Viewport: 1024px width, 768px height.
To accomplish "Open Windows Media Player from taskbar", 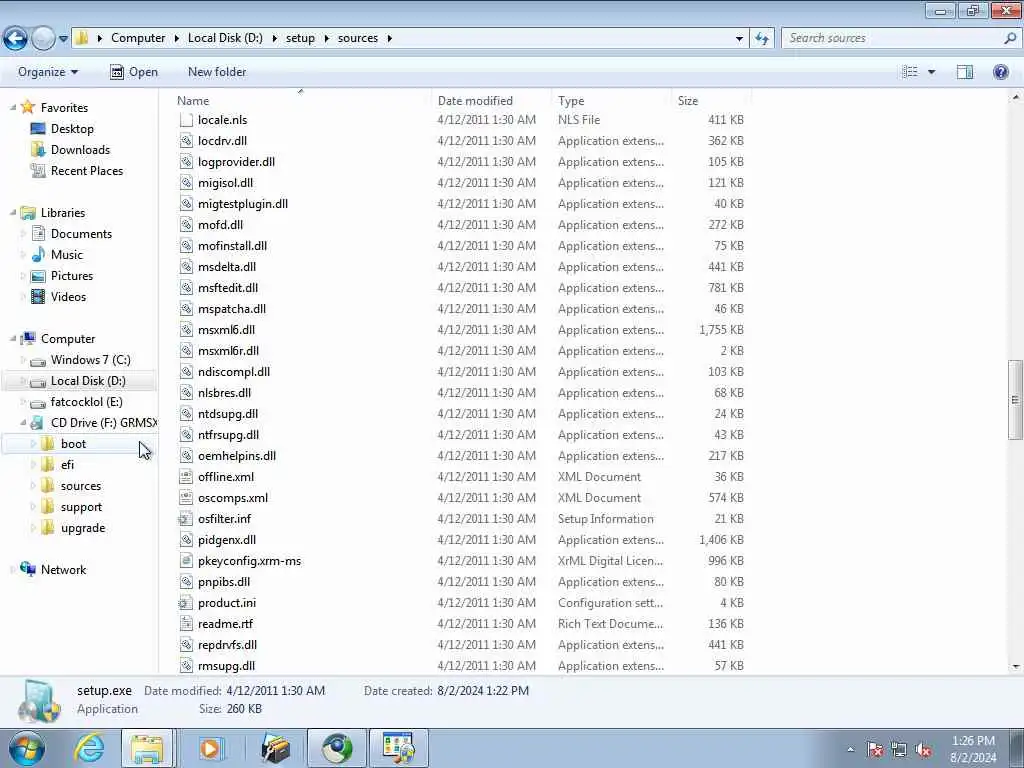I will (210, 748).
